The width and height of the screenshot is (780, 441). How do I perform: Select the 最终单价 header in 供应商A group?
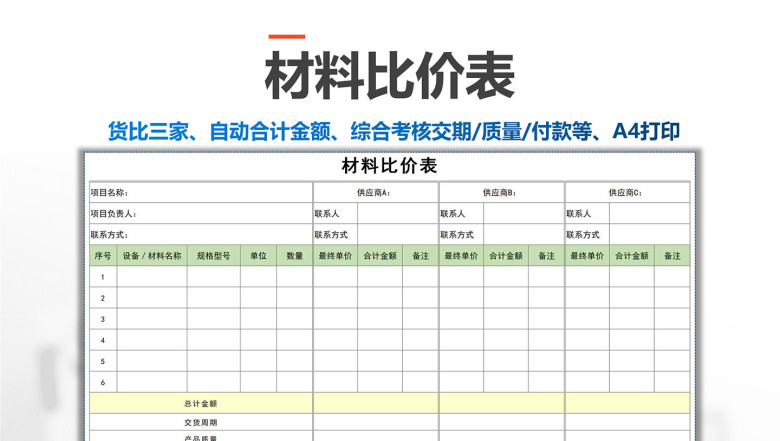pos(335,256)
